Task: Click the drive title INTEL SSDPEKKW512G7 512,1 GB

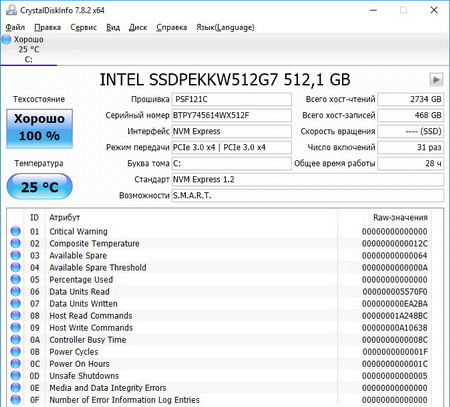Action: [x=225, y=80]
